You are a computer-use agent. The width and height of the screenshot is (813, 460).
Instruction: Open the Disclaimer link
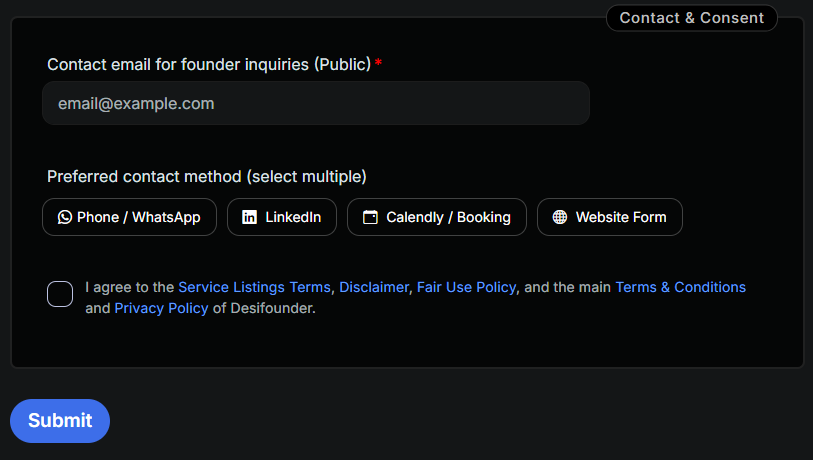coord(374,287)
